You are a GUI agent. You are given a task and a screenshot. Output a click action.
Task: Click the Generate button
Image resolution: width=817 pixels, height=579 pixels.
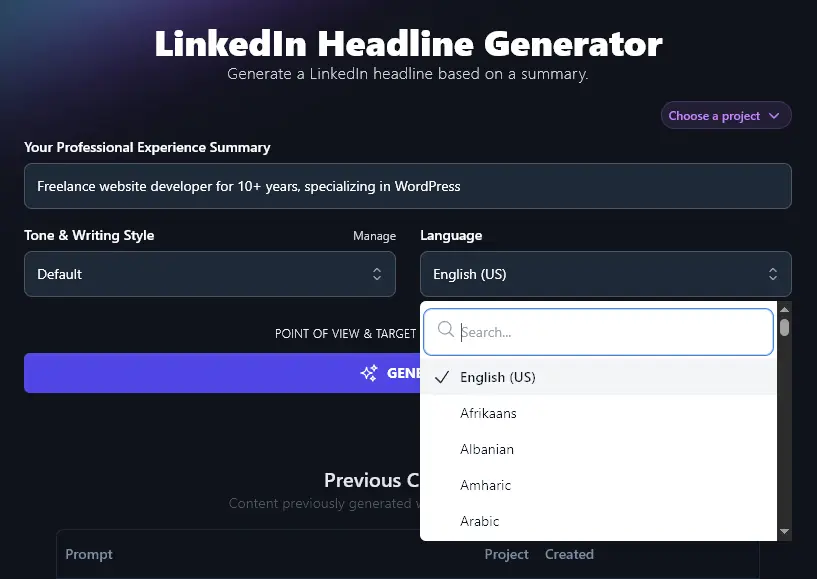pos(300,372)
